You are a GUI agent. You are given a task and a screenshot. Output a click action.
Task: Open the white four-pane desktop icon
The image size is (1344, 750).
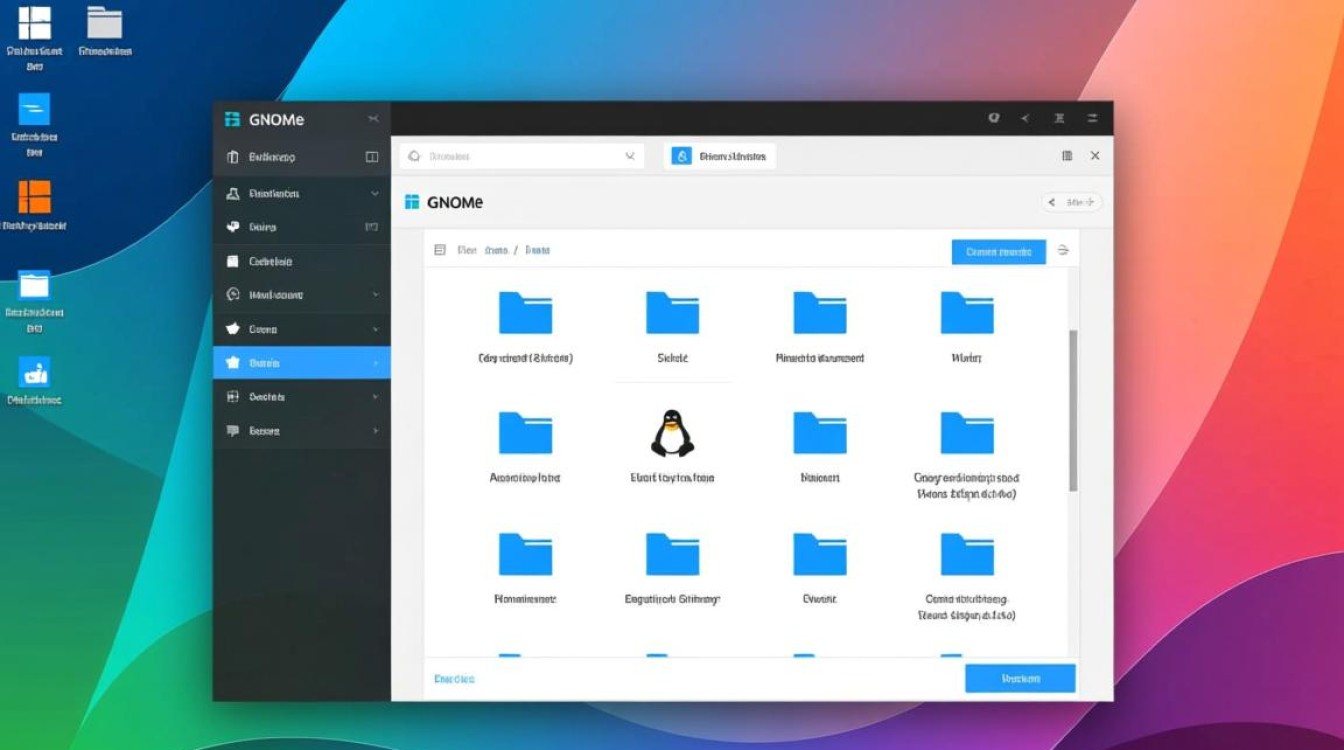[35, 22]
